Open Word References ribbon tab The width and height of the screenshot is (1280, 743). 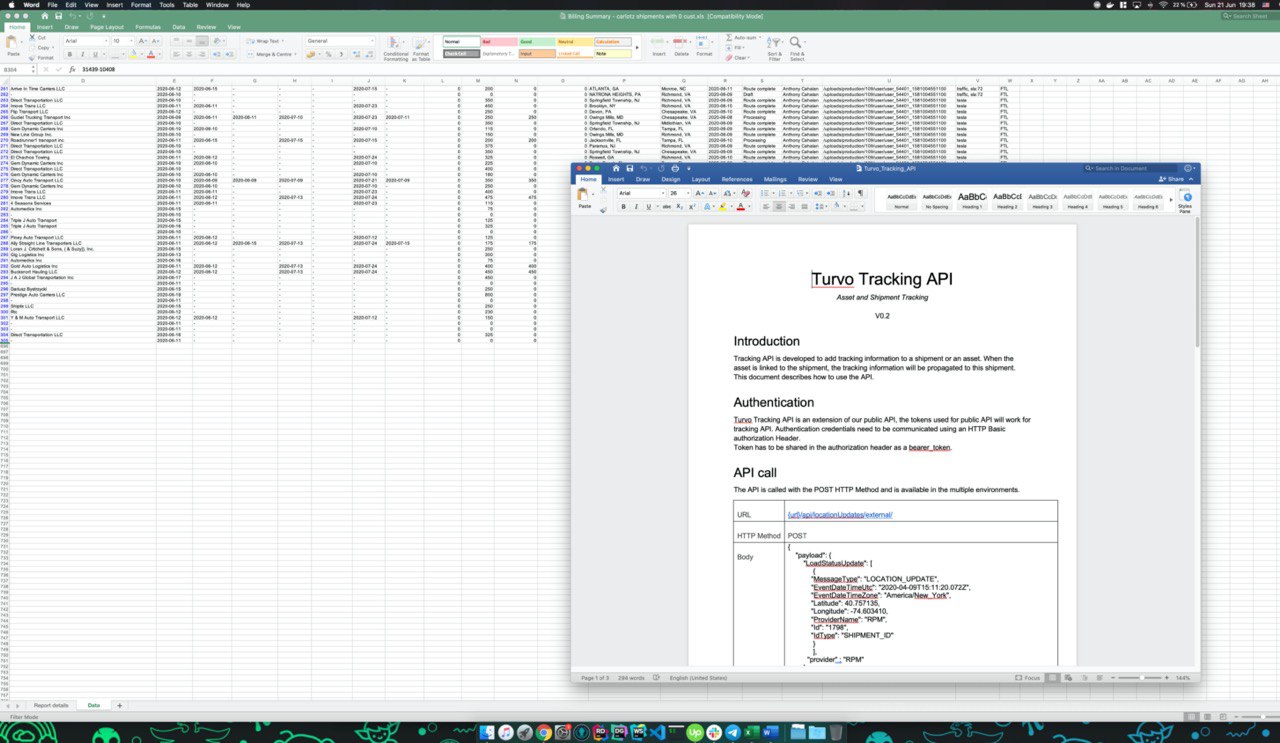point(737,179)
